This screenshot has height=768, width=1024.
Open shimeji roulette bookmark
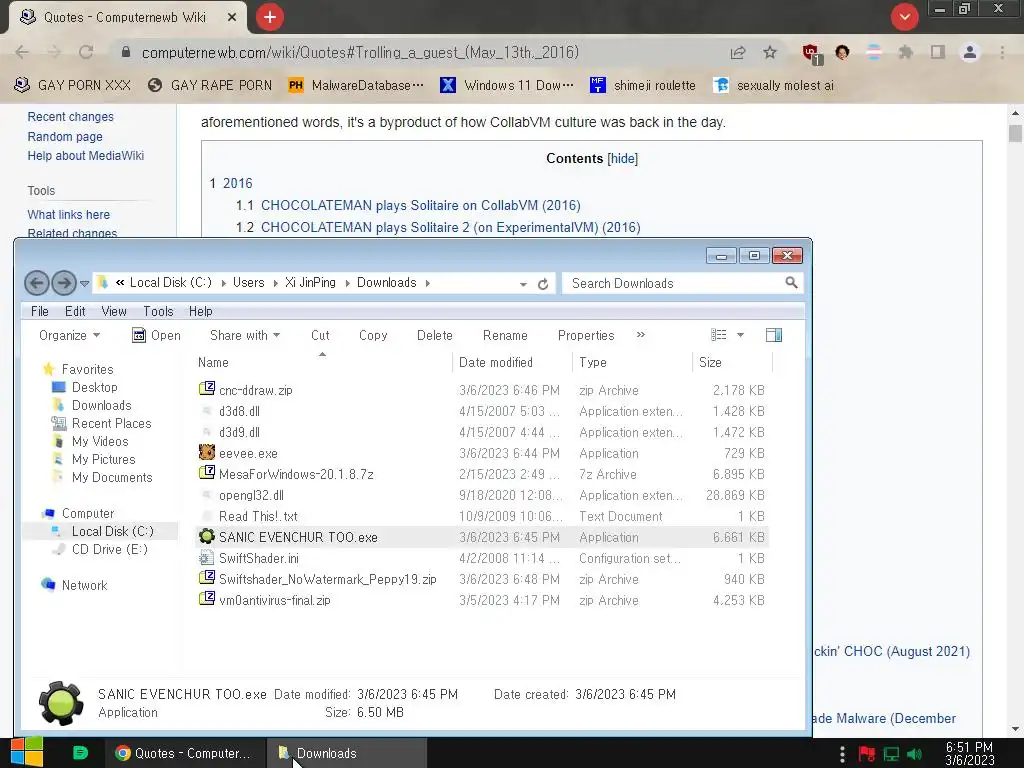(643, 85)
